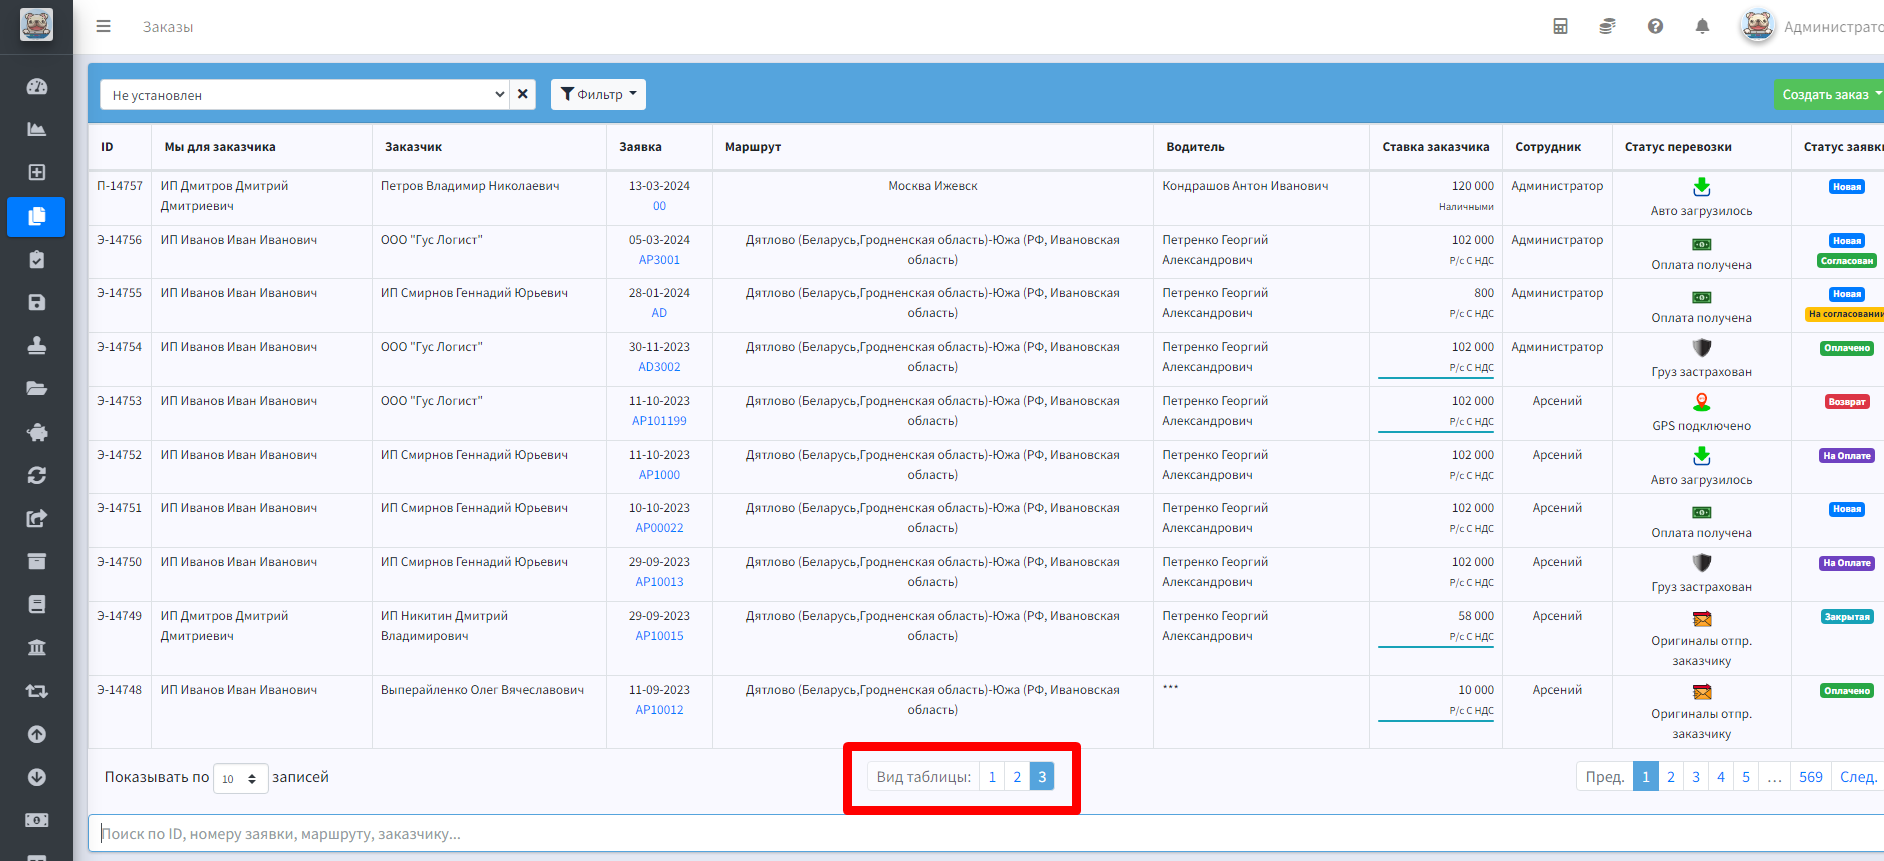Toggle the hamburger menu icon
Screen dimensions: 1884x861
click(x=103, y=26)
